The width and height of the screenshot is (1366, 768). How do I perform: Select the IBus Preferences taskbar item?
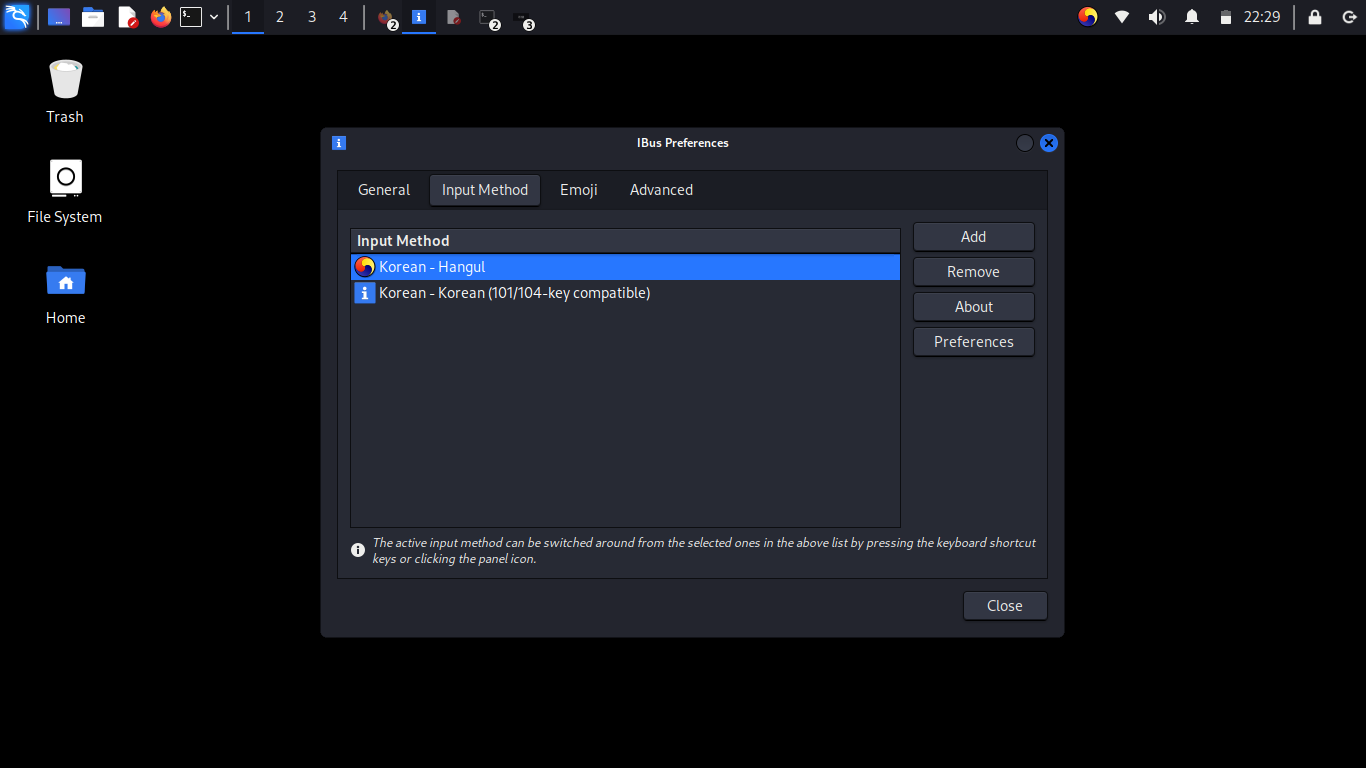pos(419,17)
